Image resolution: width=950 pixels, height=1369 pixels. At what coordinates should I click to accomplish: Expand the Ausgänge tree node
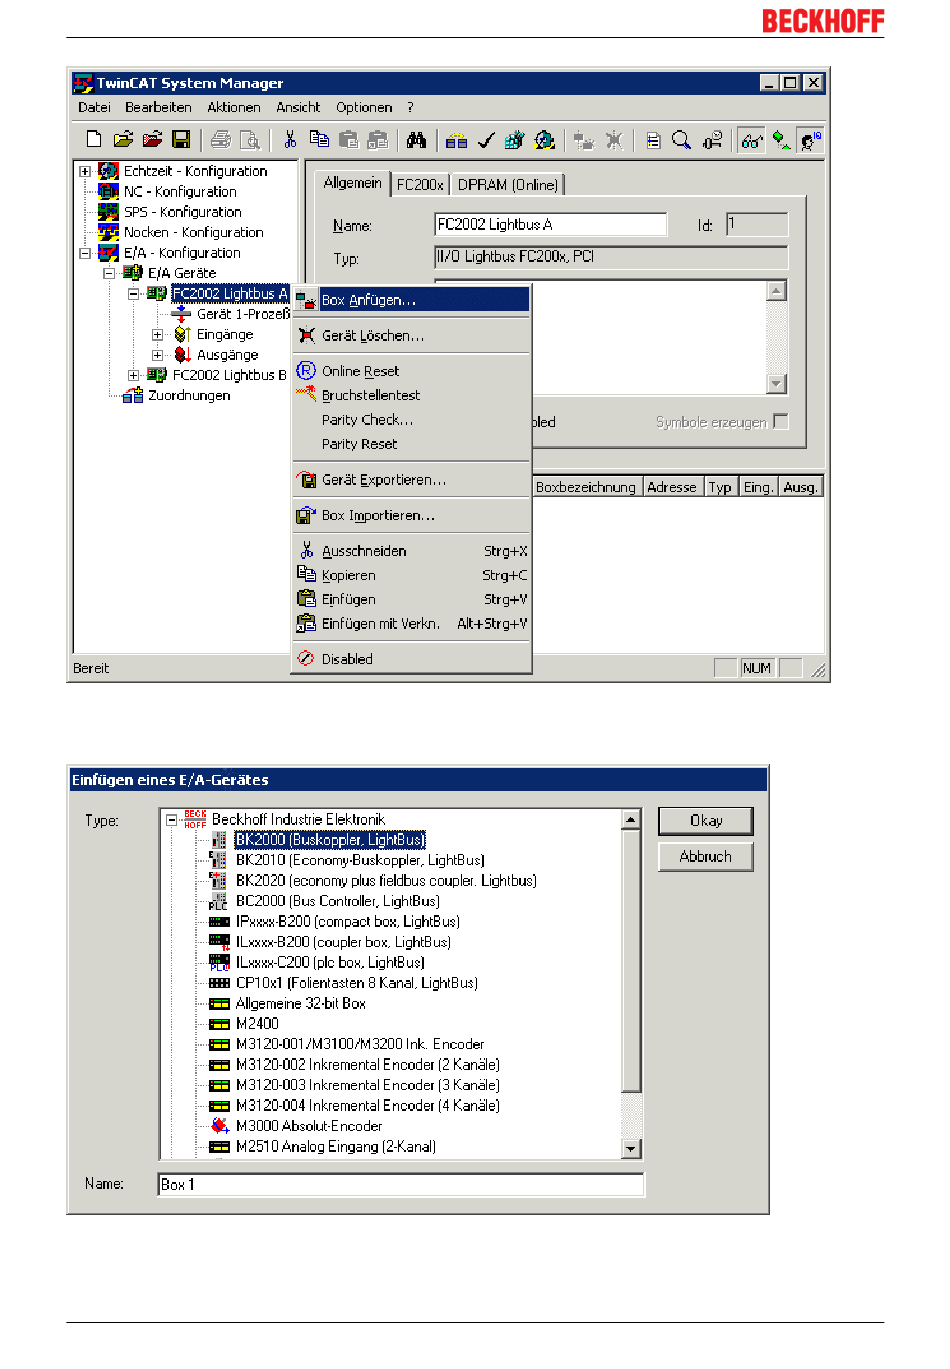tap(157, 355)
